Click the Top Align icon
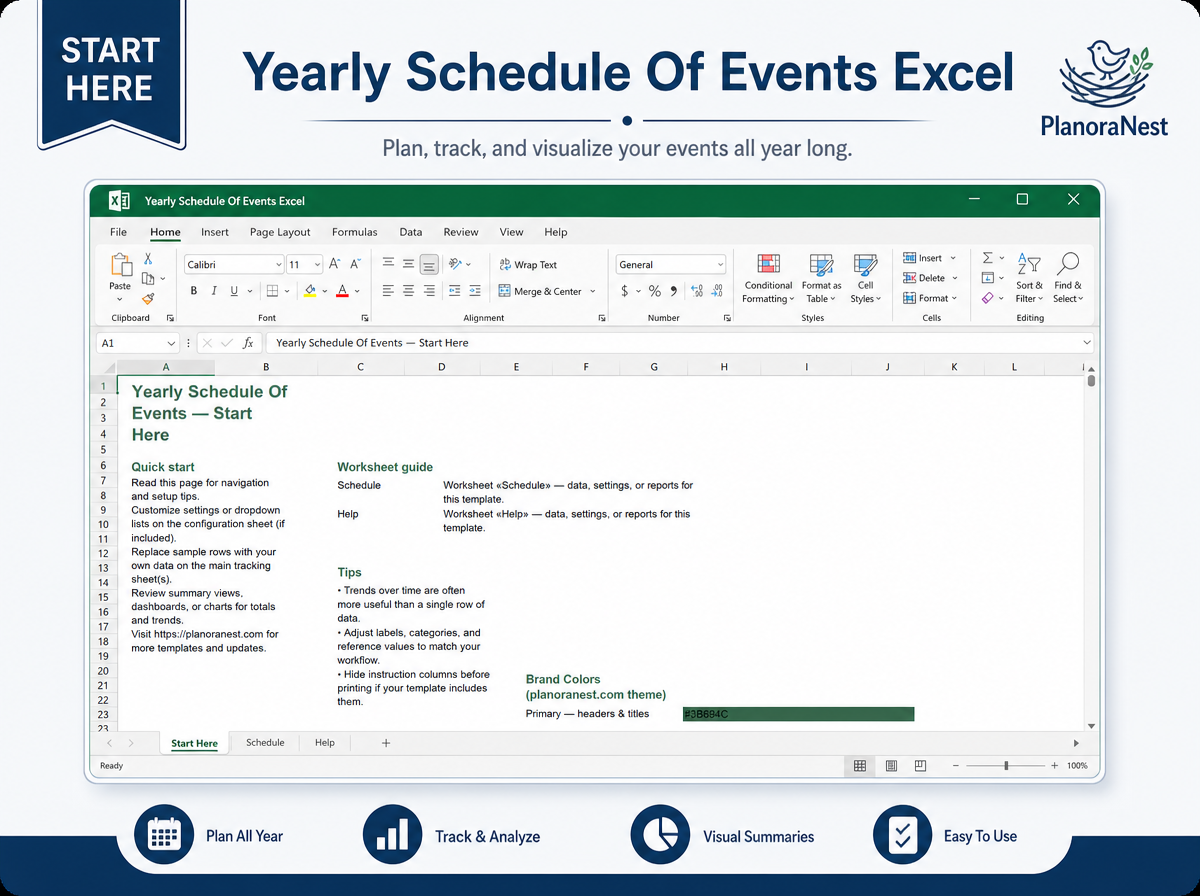The width and height of the screenshot is (1200, 896). click(387, 264)
